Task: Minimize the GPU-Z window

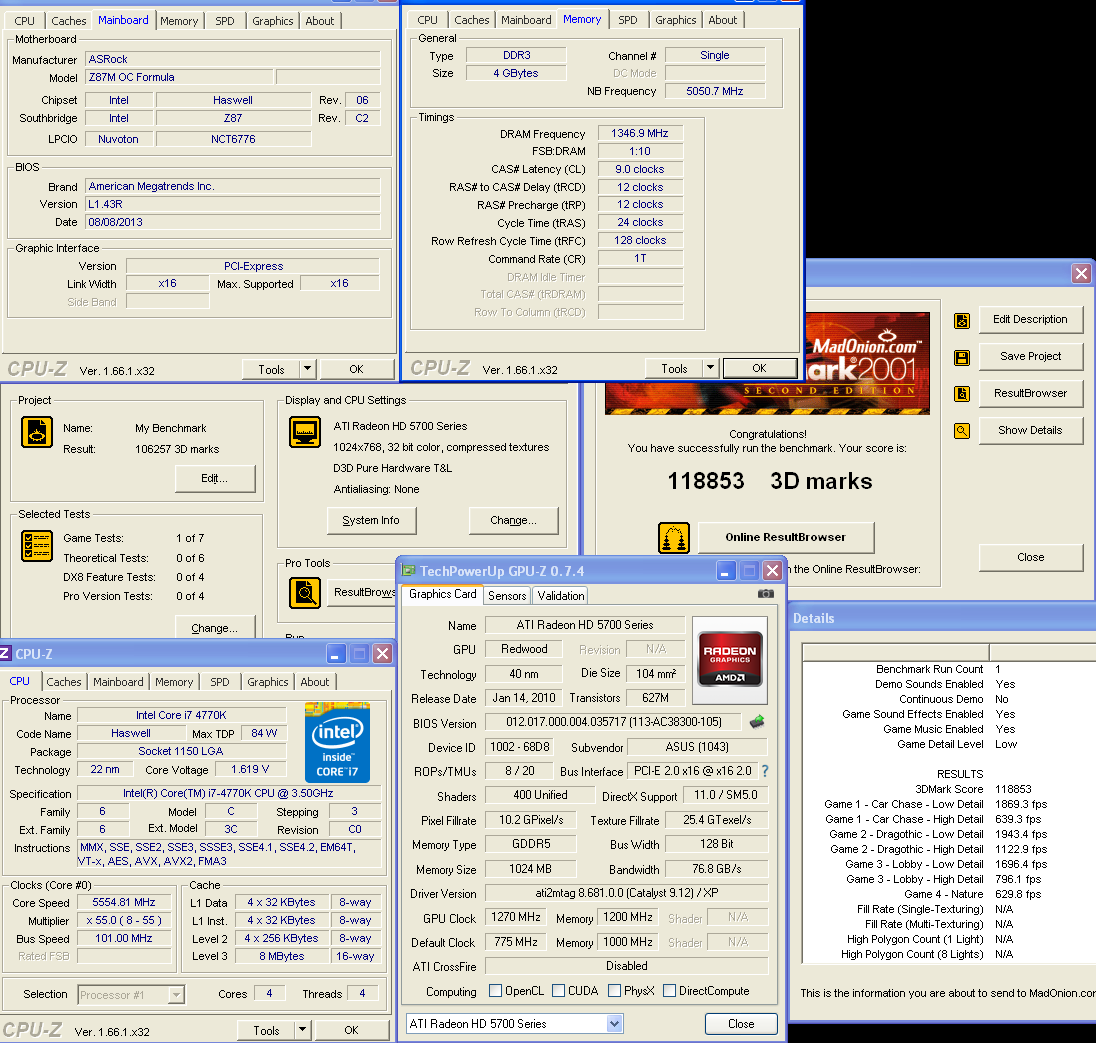Action: click(726, 571)
